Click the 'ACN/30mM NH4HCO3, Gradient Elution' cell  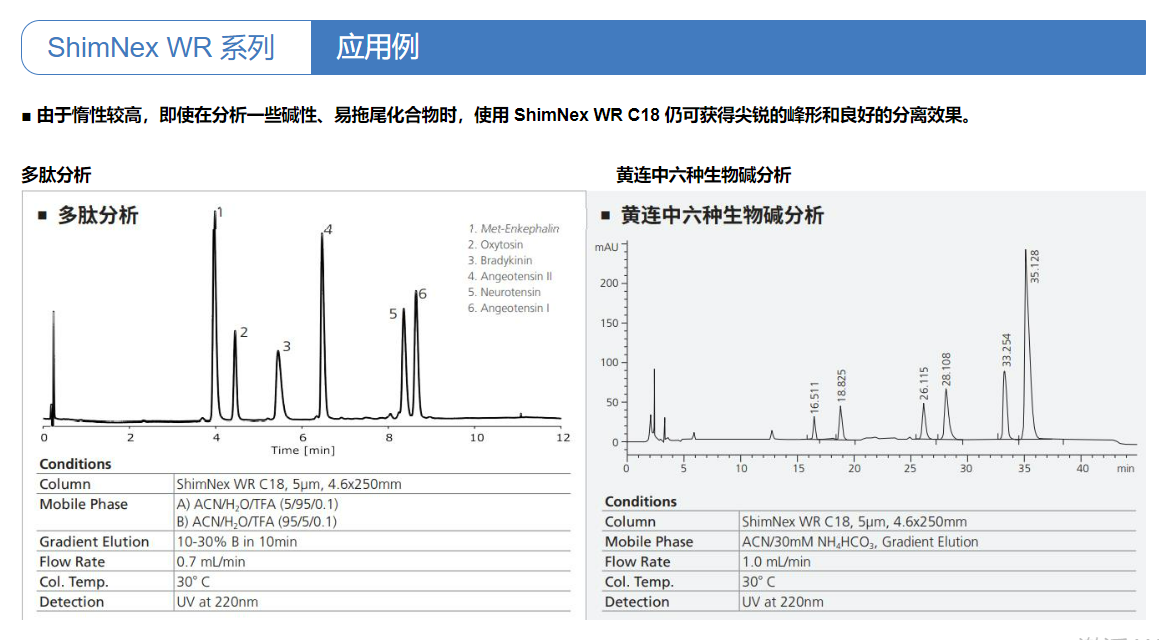(860, 542)
